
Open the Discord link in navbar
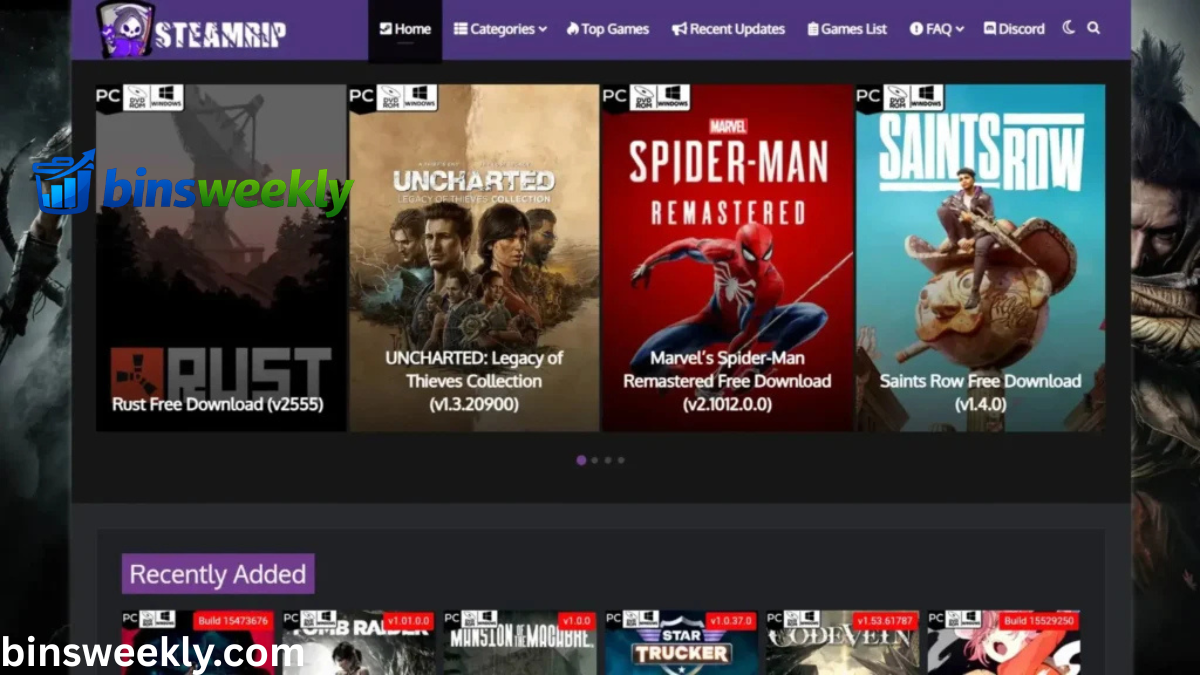coord(1015,29)
